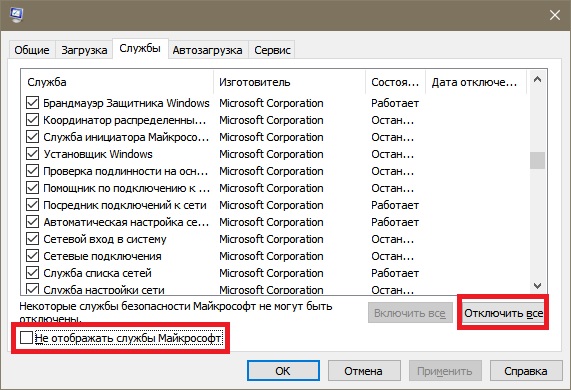
Task: Open help with Справка button
Action: (x=526, y=371)
